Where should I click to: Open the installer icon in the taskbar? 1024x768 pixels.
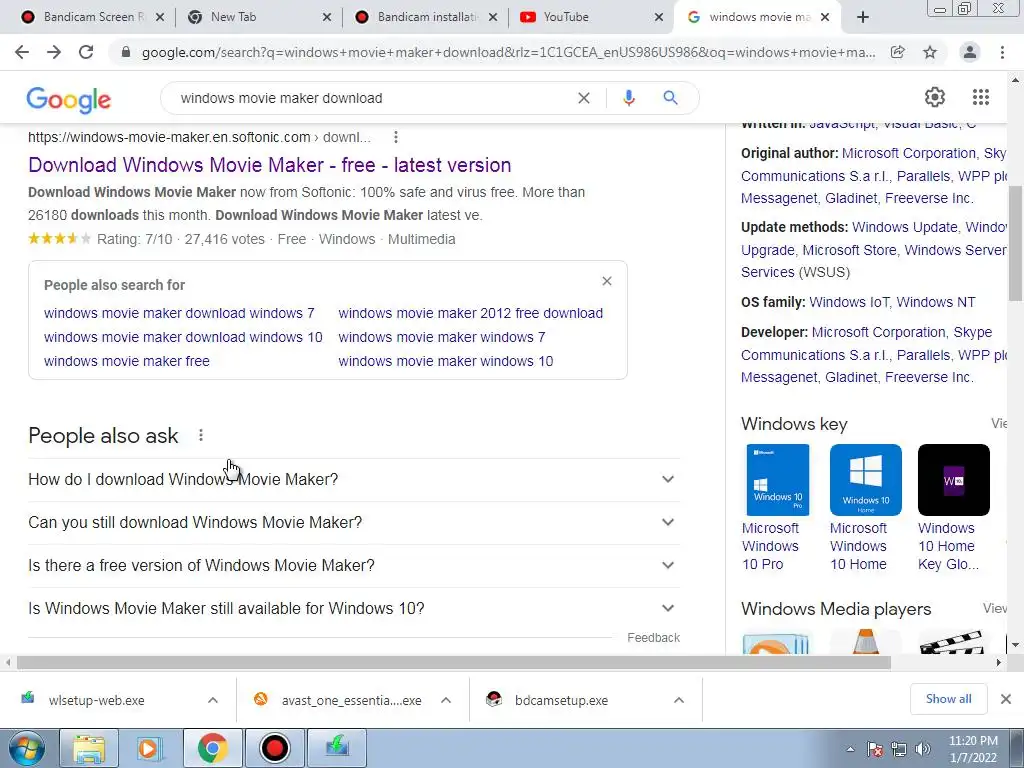(x=337, y=748)
